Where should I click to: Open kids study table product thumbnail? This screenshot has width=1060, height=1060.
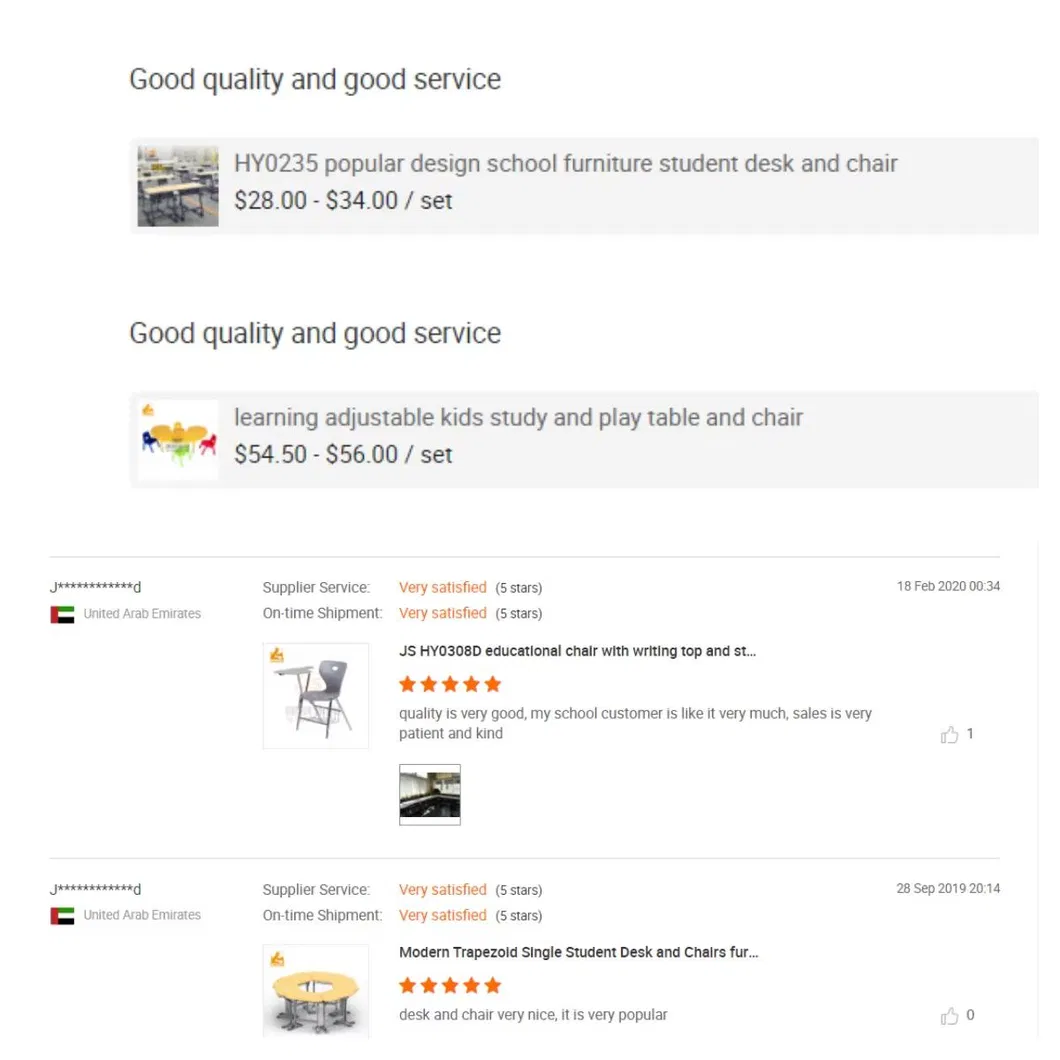click(x=178, y=440)
